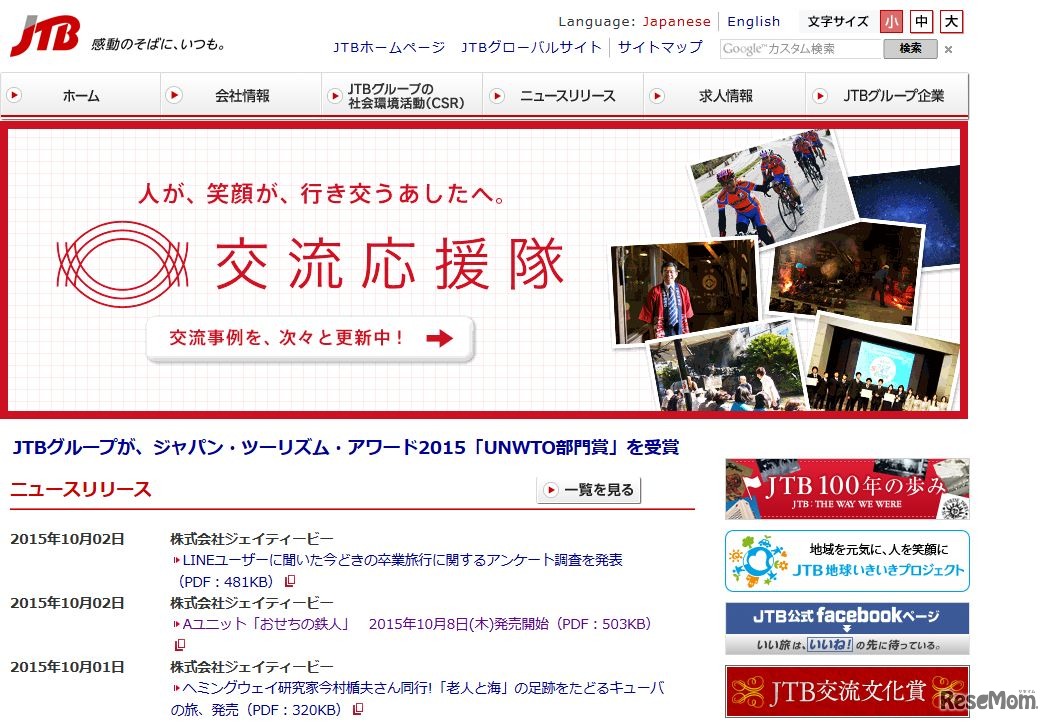This screenshot has width=1051, height=723.
Task: Select the 小 font size option
Action: tap(891, 21)
